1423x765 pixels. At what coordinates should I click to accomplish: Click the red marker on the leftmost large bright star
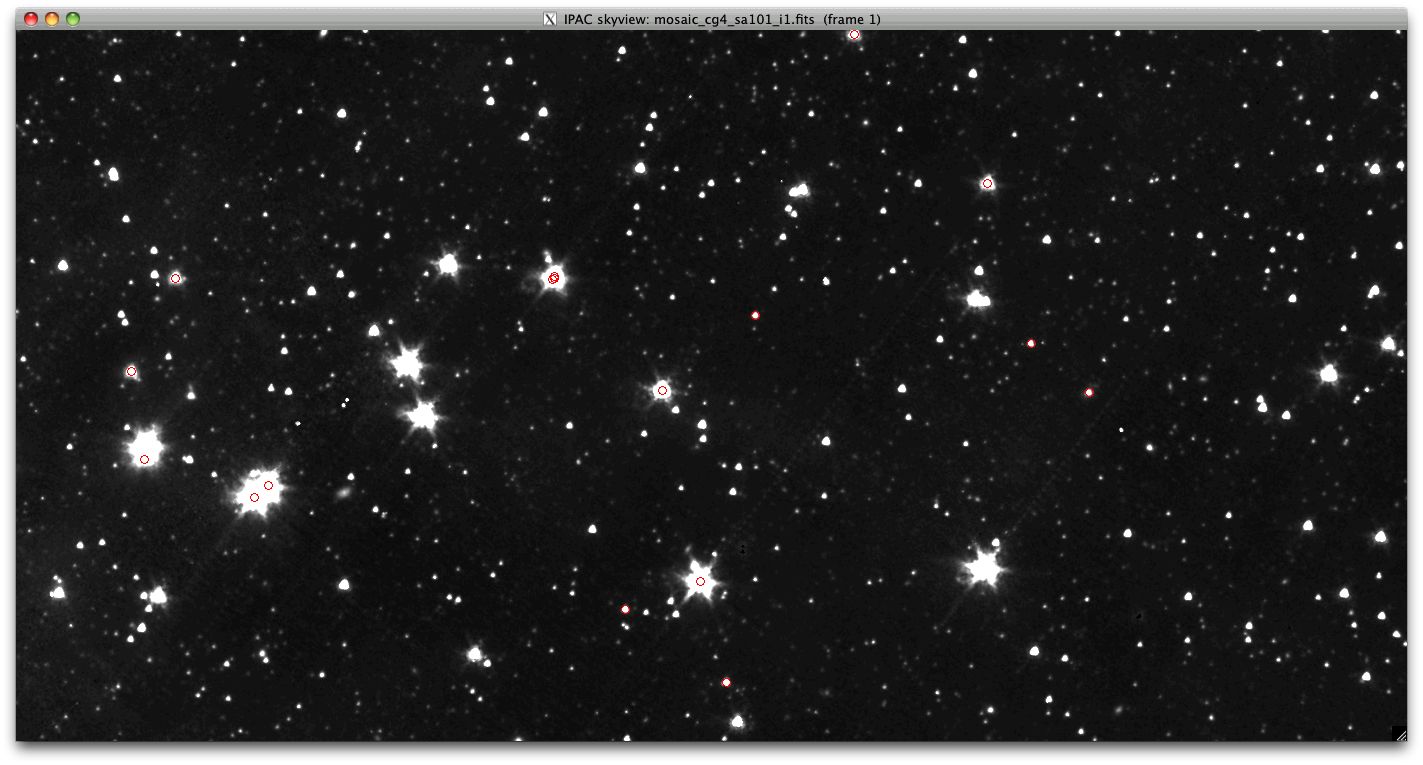tap(145, 459)
